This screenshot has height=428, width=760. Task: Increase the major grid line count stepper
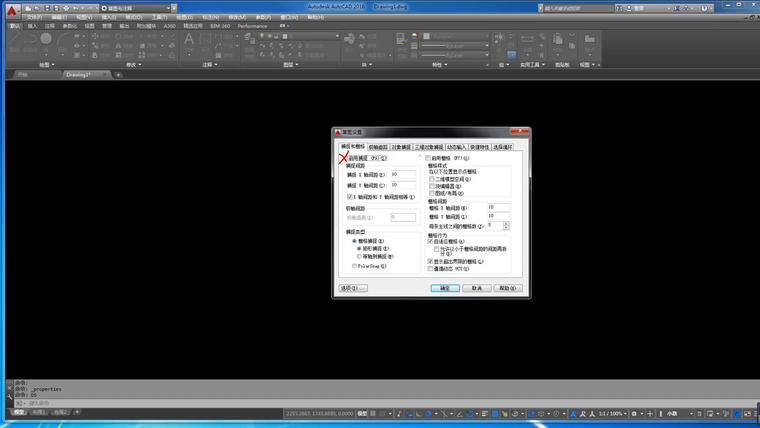pyautogui.click(x=506, y=224)
